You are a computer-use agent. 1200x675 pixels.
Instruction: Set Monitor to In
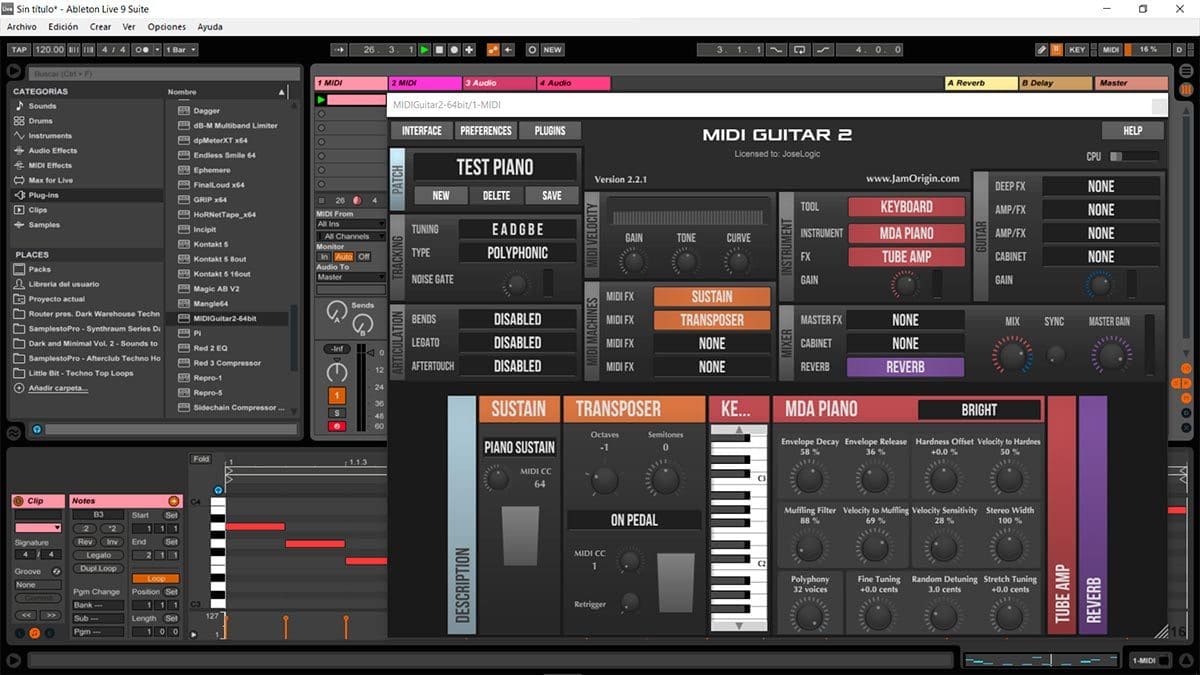[x=323, y=256]
